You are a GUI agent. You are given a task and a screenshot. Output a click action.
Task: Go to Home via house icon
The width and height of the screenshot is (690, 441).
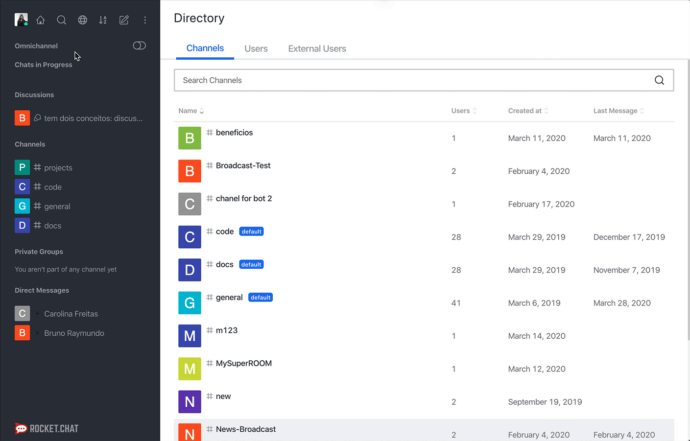[40, 20]
